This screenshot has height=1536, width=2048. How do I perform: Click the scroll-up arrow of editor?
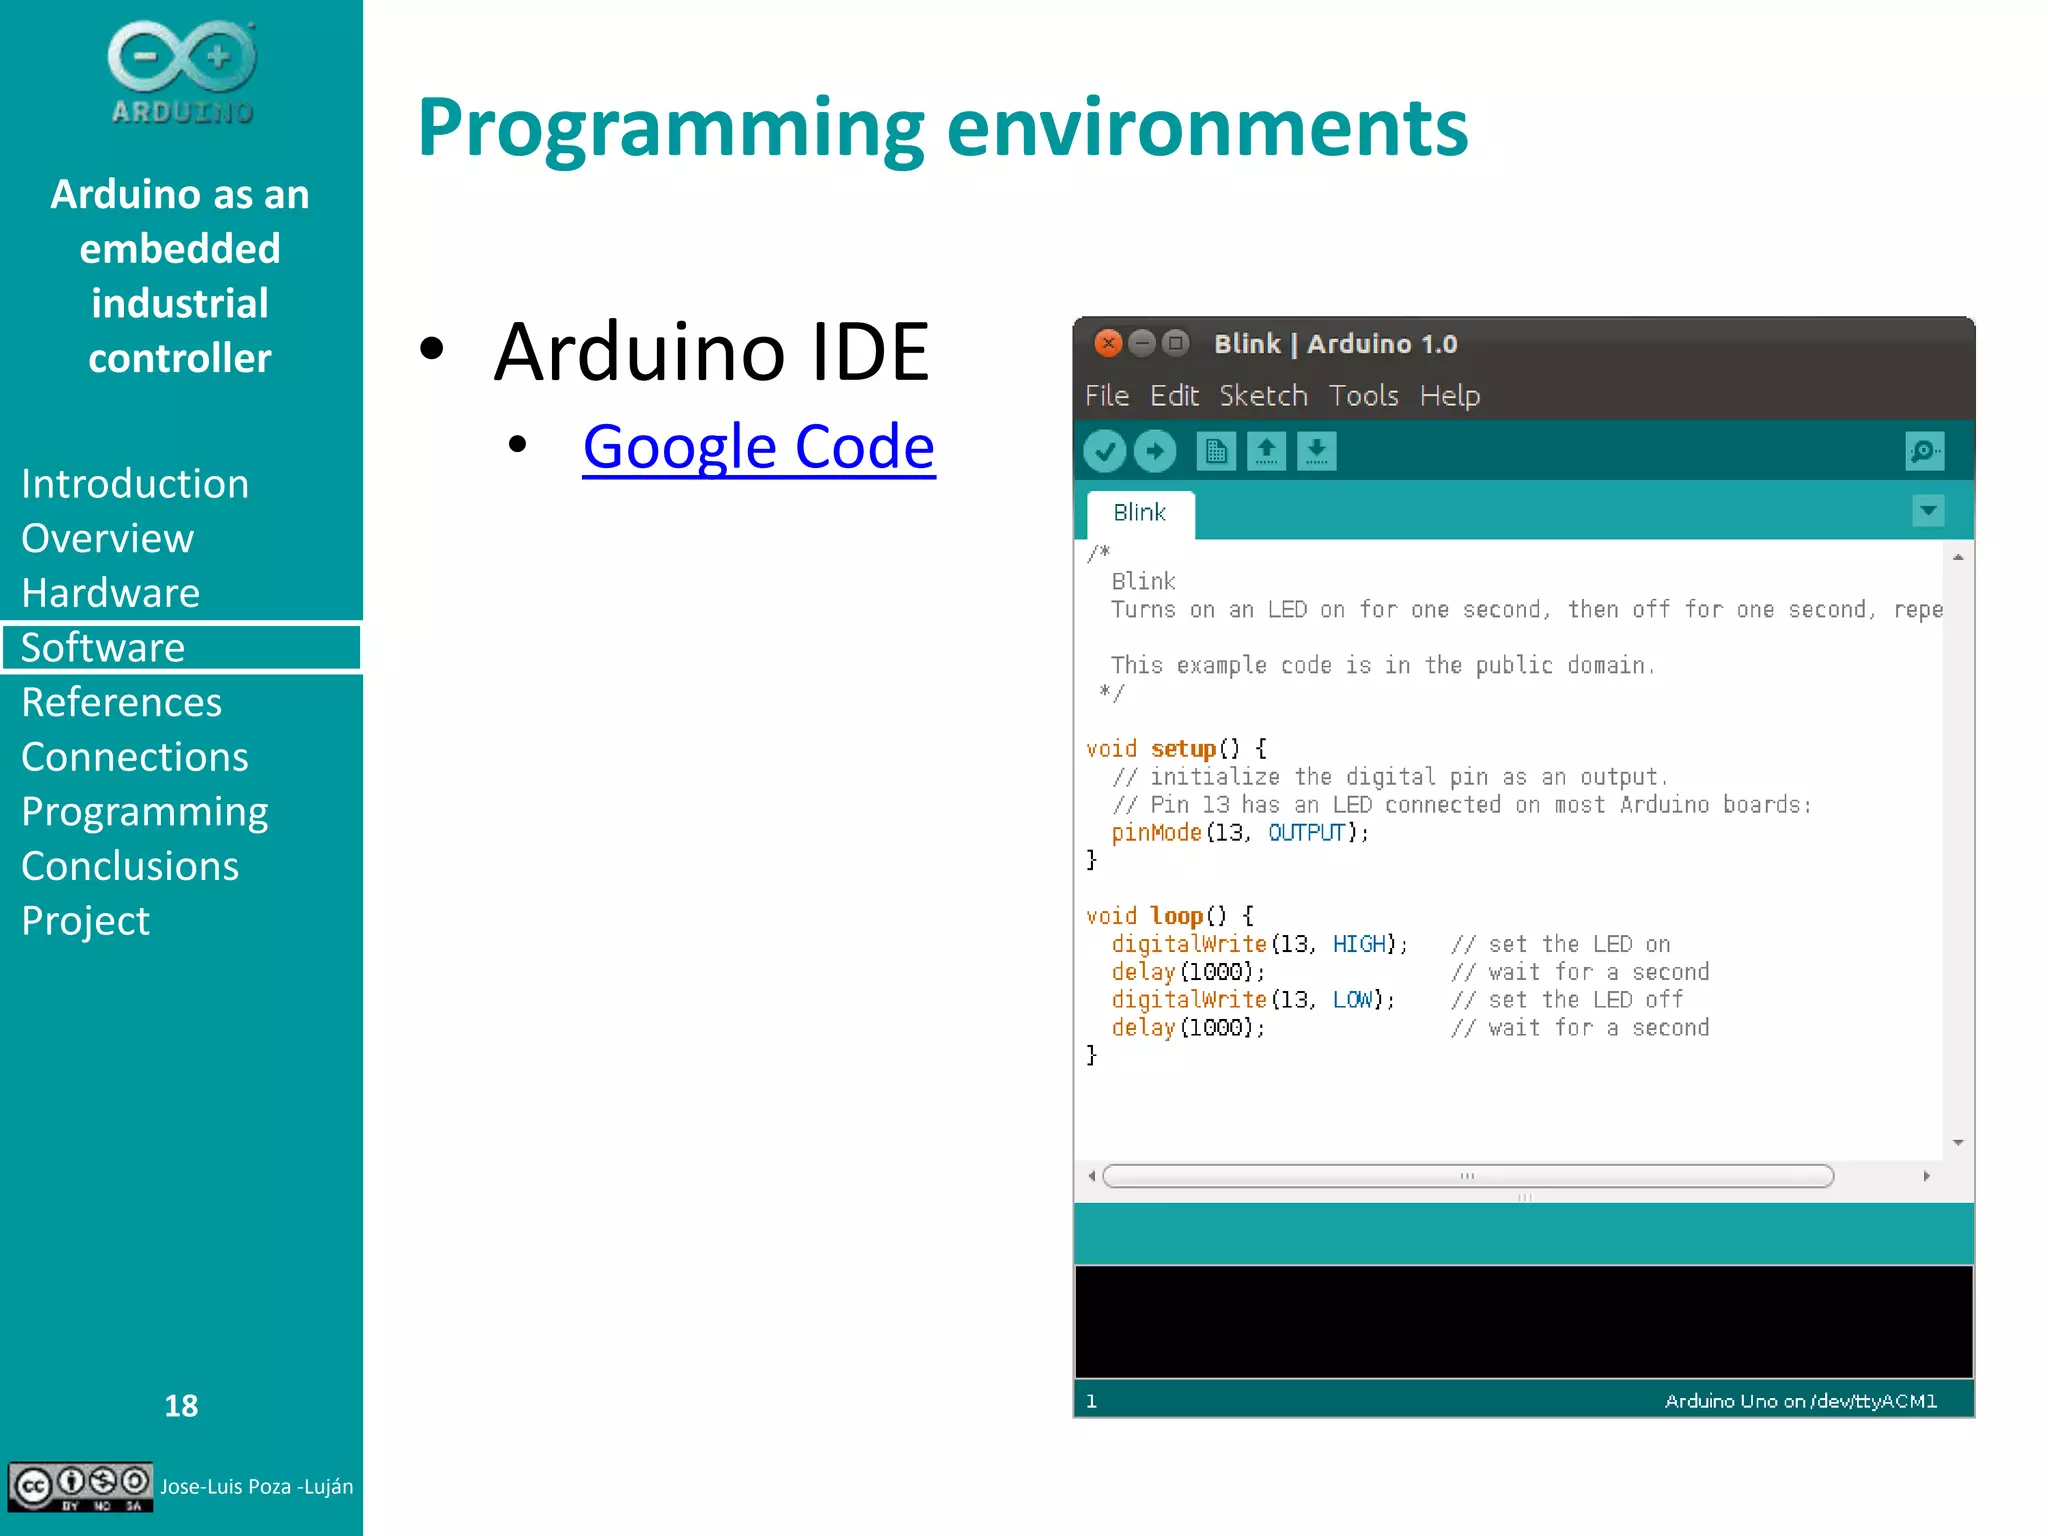(x=1958, y=557)
